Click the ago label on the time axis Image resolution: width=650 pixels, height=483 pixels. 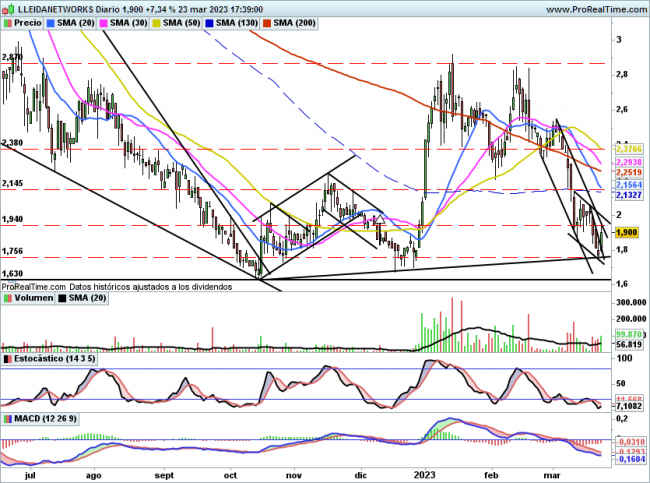tap(94, 476)
